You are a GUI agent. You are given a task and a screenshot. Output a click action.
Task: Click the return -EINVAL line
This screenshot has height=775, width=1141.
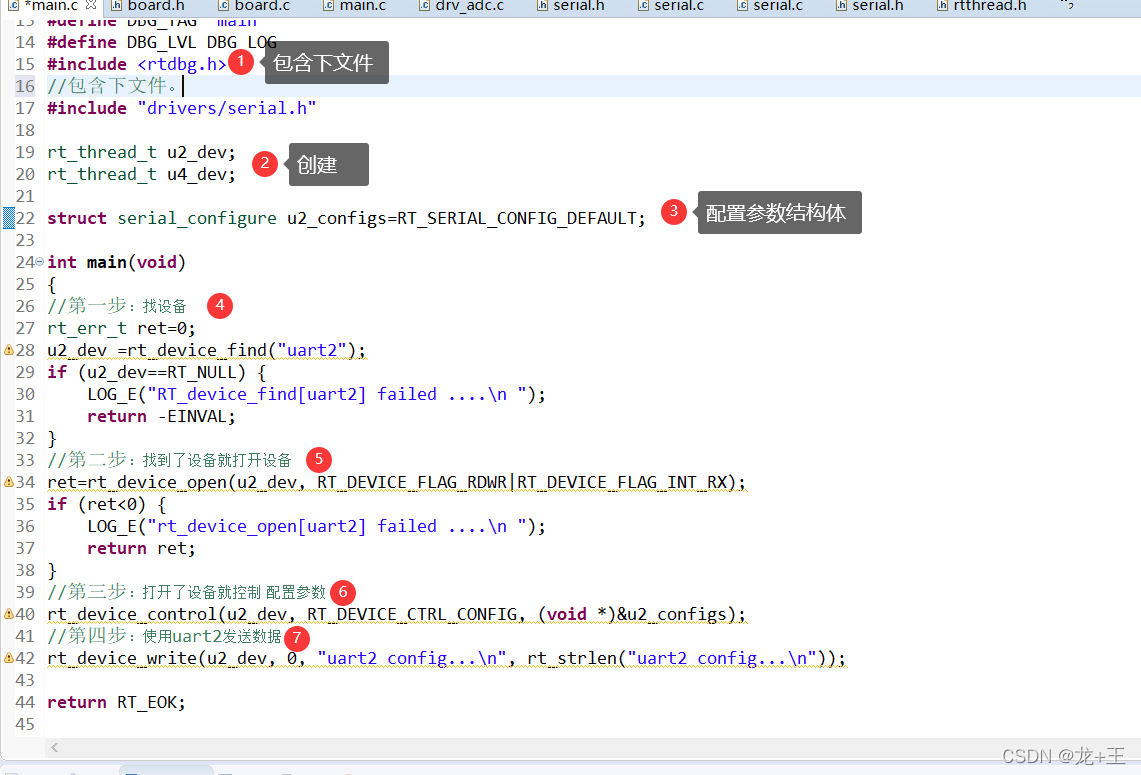point(162,416)
